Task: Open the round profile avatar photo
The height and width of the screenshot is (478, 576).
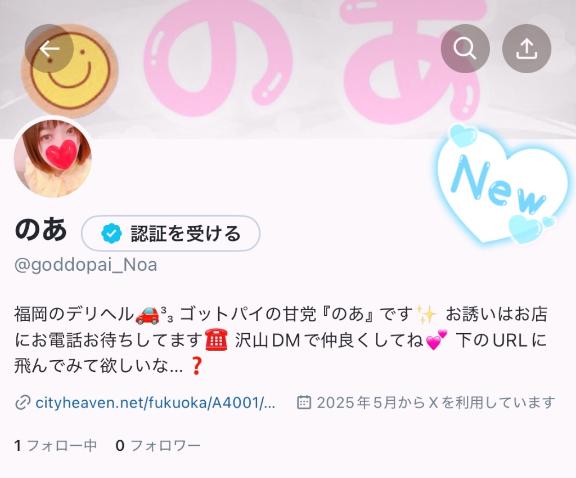Action: pos(53,158)
